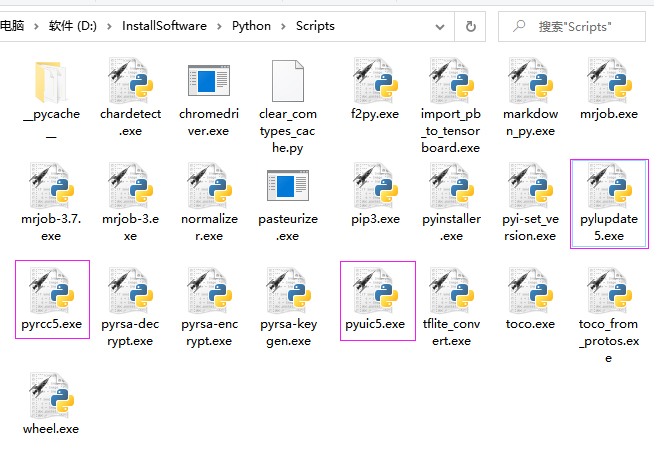
Task: Click the pyrcc5.exe file name label
Action: [52, 324]
